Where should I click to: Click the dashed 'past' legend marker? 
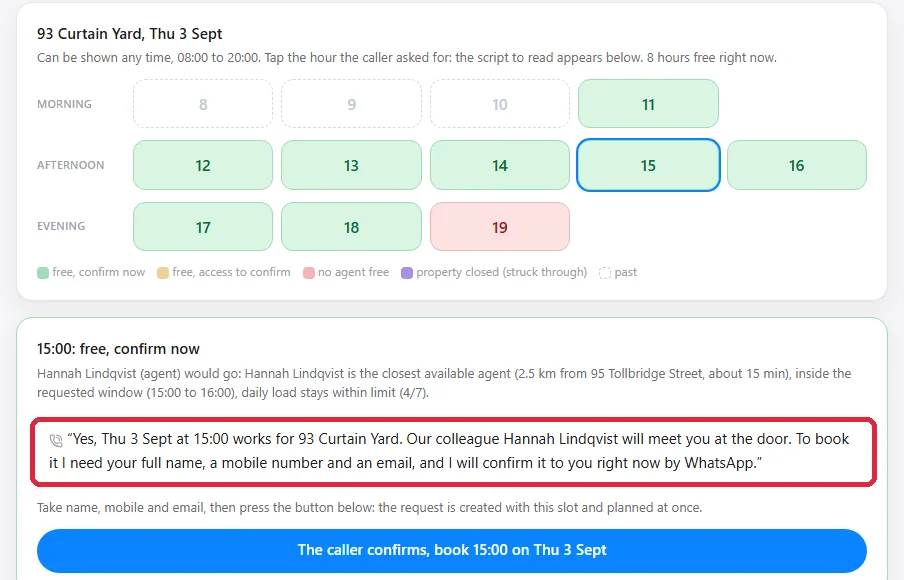click(x=605, y=273)
